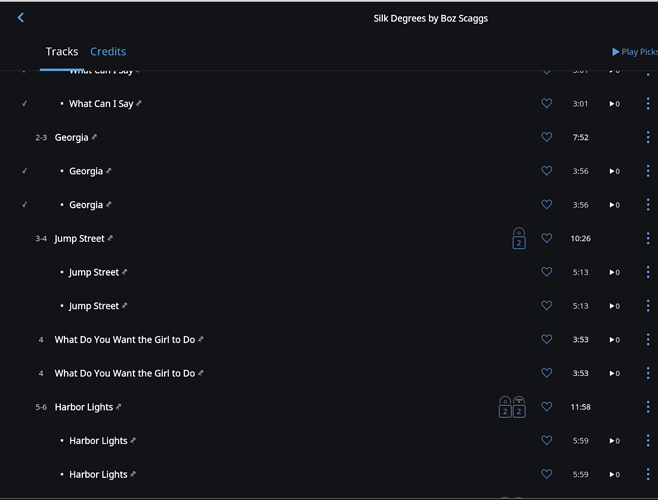Open the performances badge on Jump Street

pos(519,238)
